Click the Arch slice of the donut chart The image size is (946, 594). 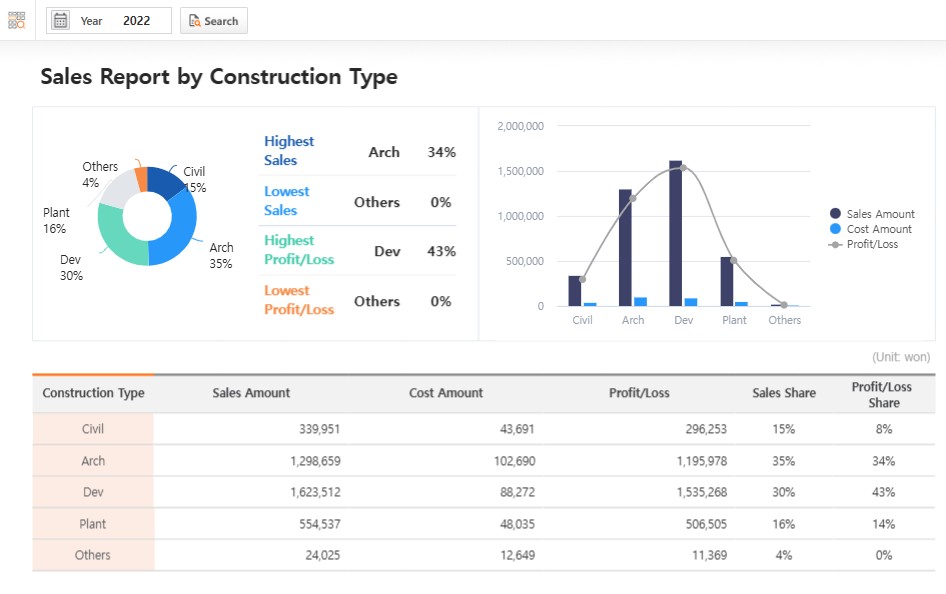(186, 222)
